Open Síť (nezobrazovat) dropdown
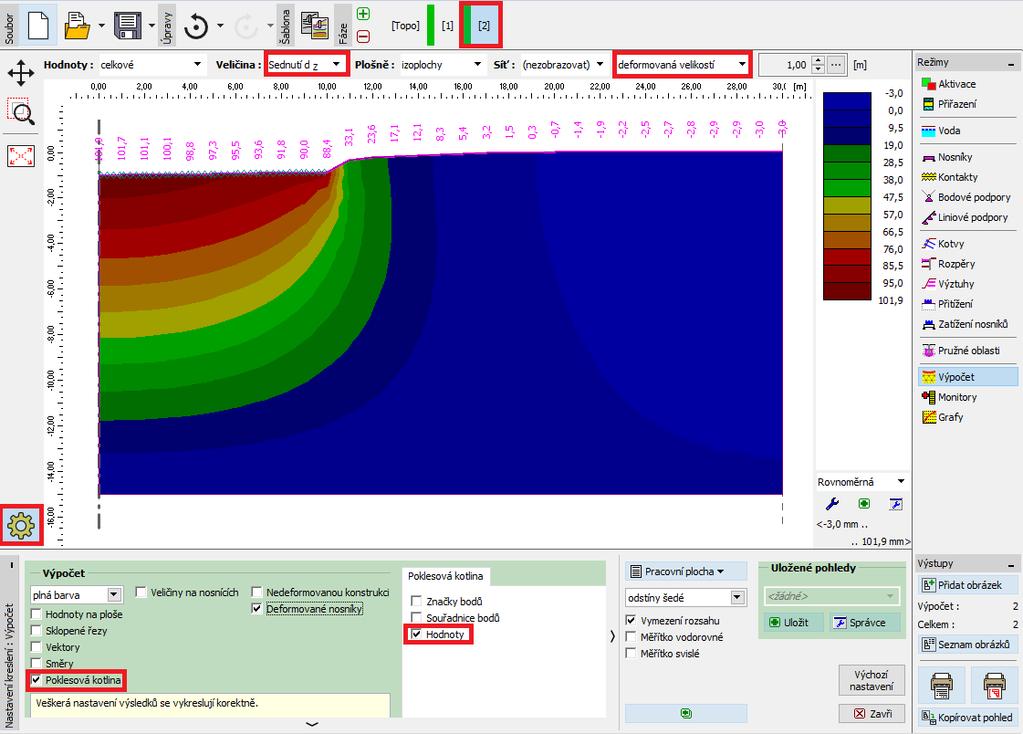This screenshot has height=734, width=1023. pyautogui.click(x=564, y=65)
